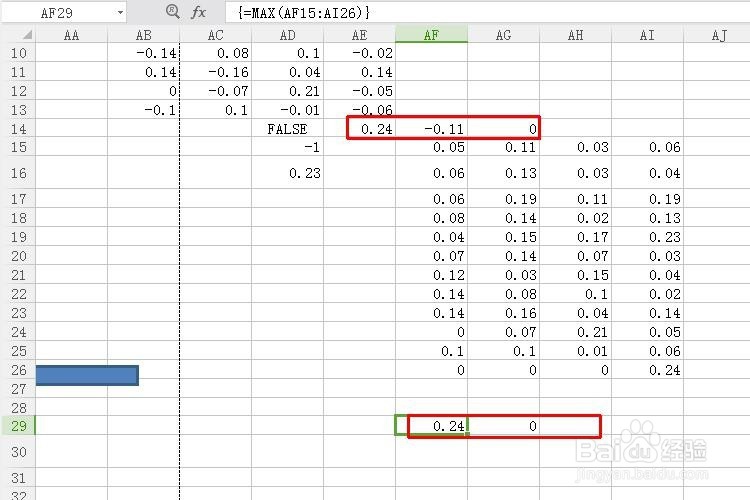
Task: Click the zoom magnifier icon beside fx
Action: coord(172,11)
